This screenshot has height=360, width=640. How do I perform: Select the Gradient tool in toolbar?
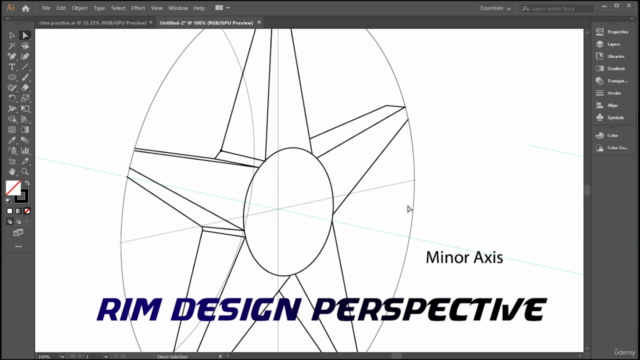(25, 130)
